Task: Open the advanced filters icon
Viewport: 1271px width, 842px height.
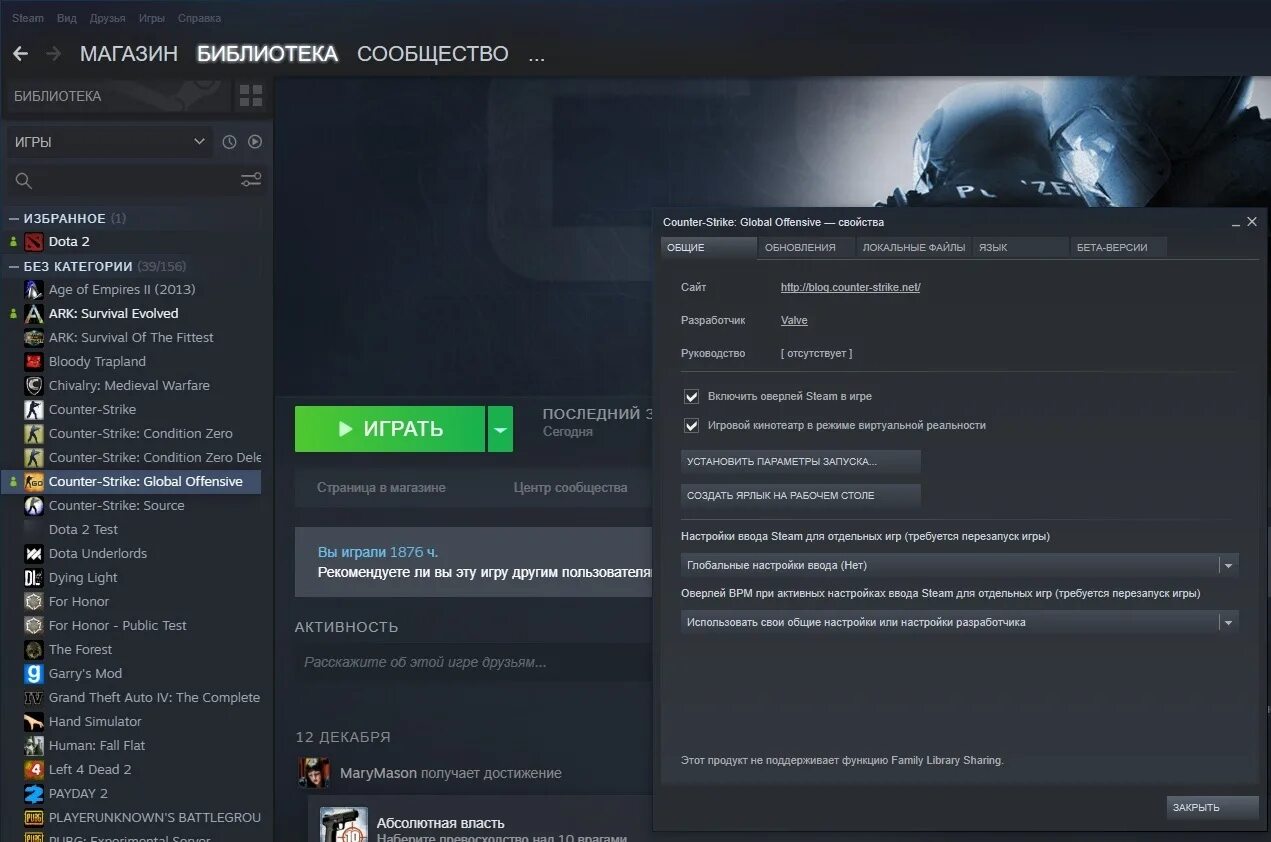Action: point(251,180)
